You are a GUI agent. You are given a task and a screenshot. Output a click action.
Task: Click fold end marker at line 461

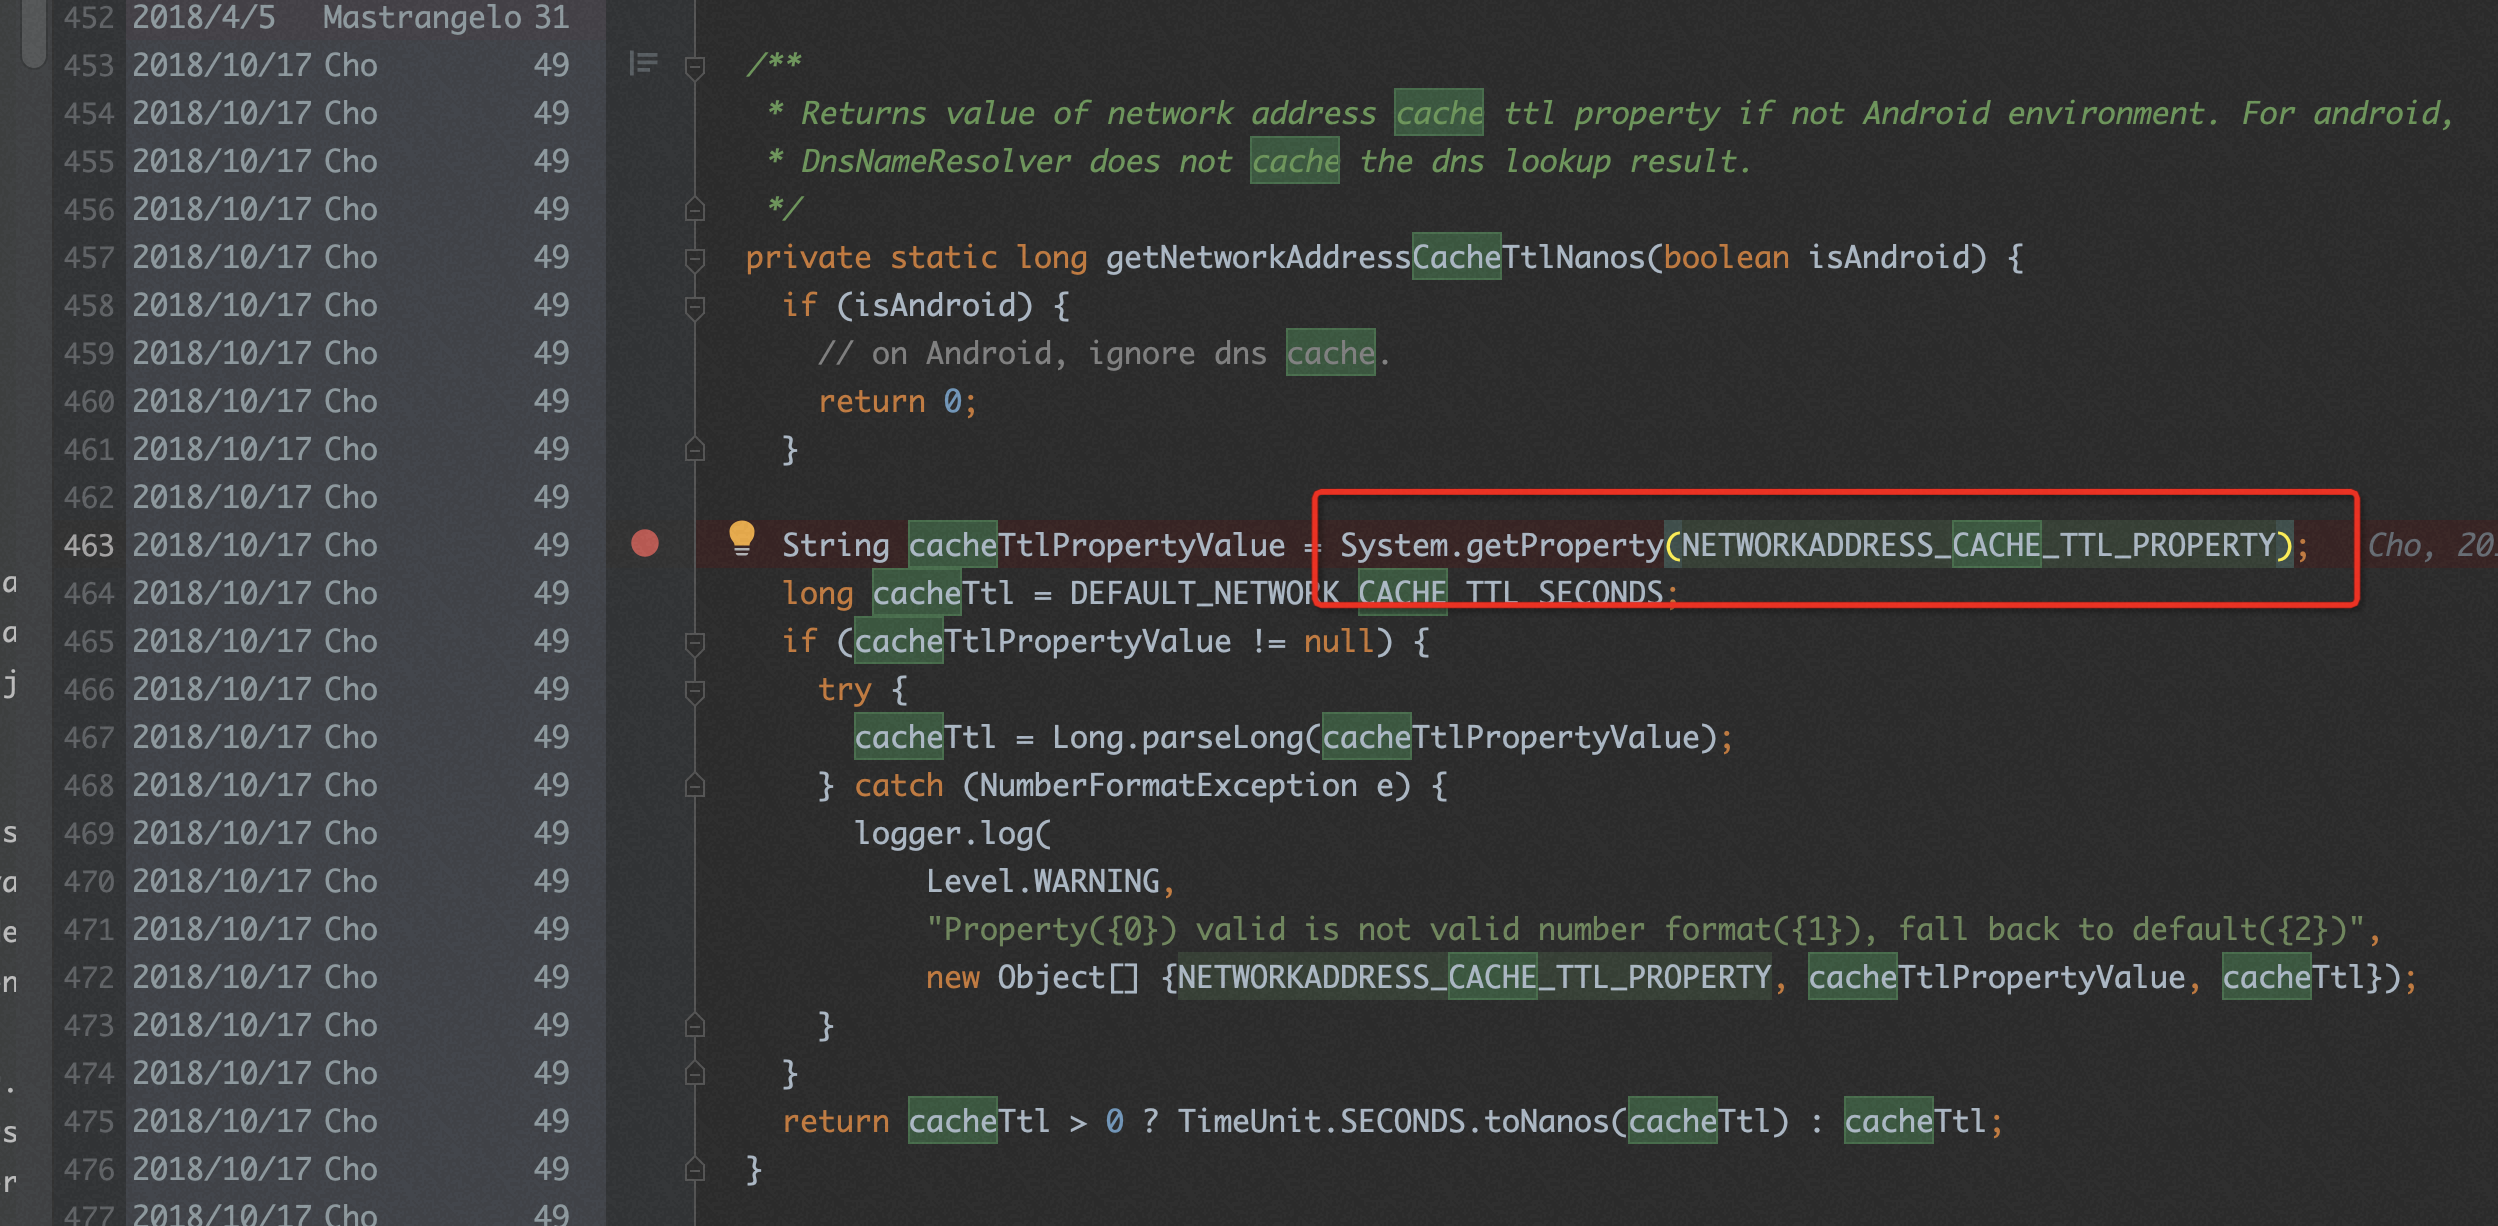pos(695,450)
